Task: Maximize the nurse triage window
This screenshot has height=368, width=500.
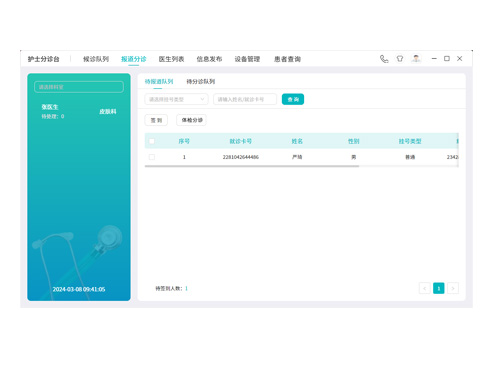Action: [447, 59]
